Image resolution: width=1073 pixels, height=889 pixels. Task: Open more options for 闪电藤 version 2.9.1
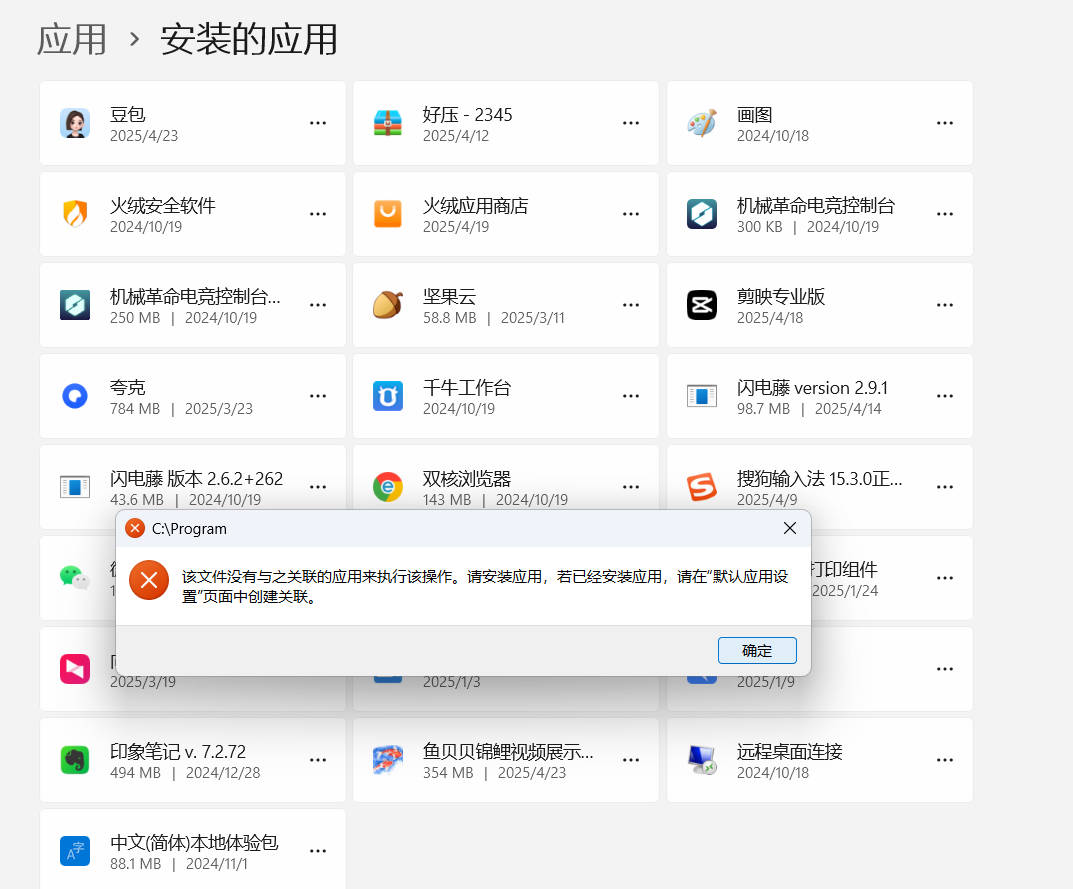tap(945, 396)
